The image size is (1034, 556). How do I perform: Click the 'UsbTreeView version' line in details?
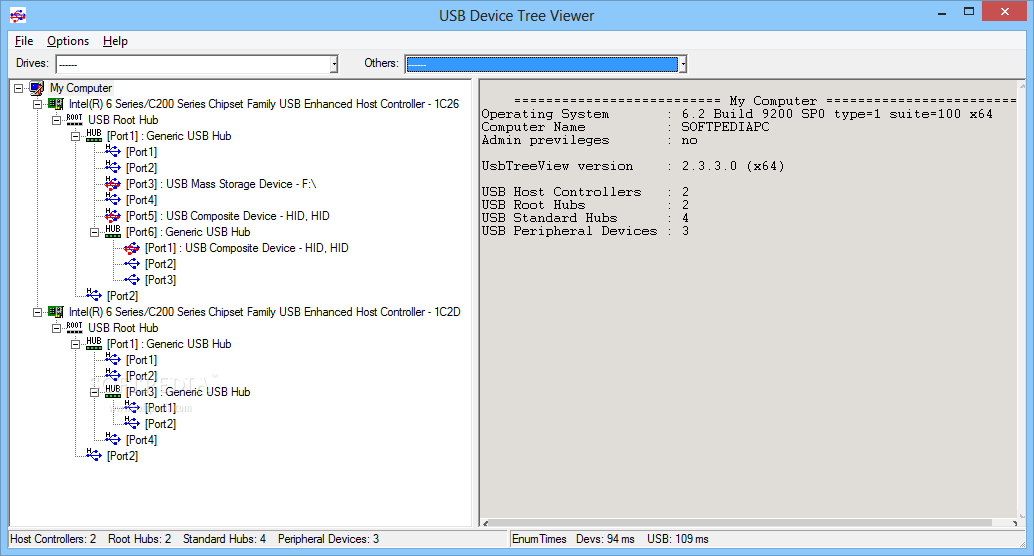pyautogui.click(x=633, y=166)
